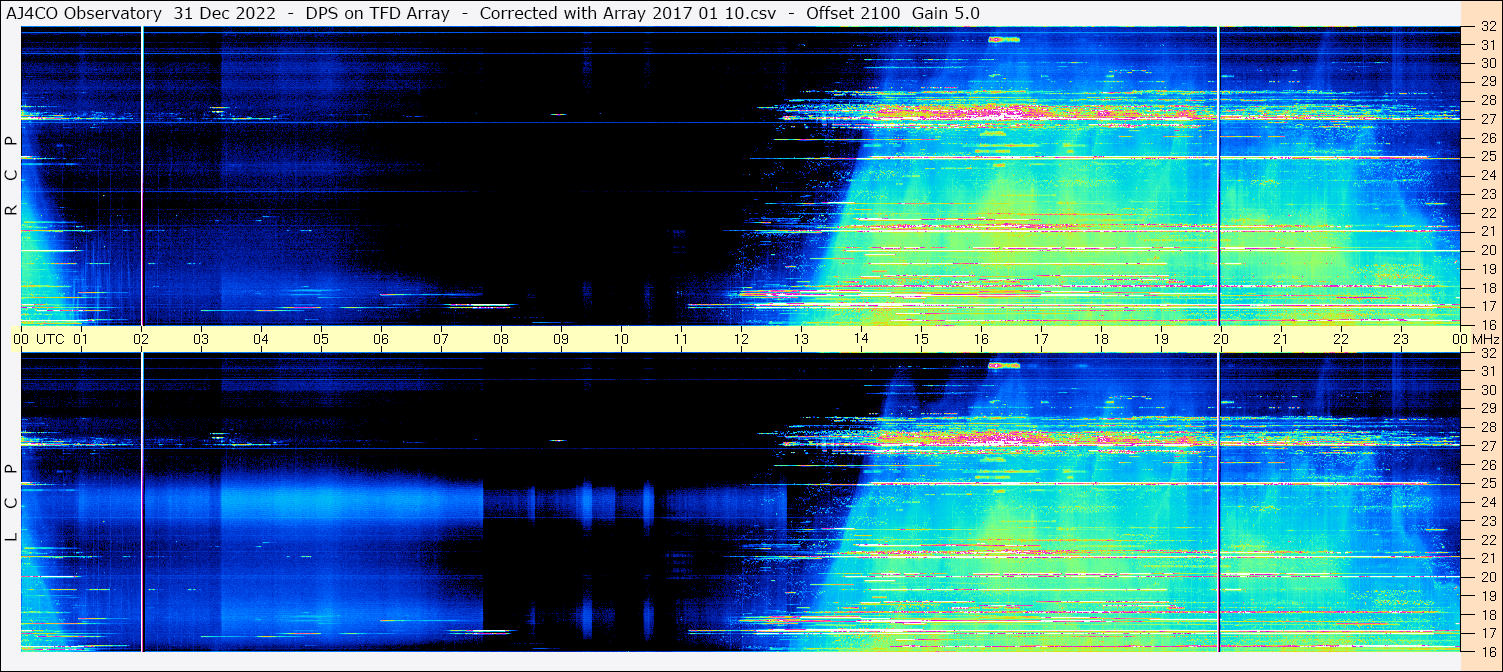The image size is (1503, 672).
Task: Select the 13 hour tick on time axis
Action: click(x=801, y=339)
